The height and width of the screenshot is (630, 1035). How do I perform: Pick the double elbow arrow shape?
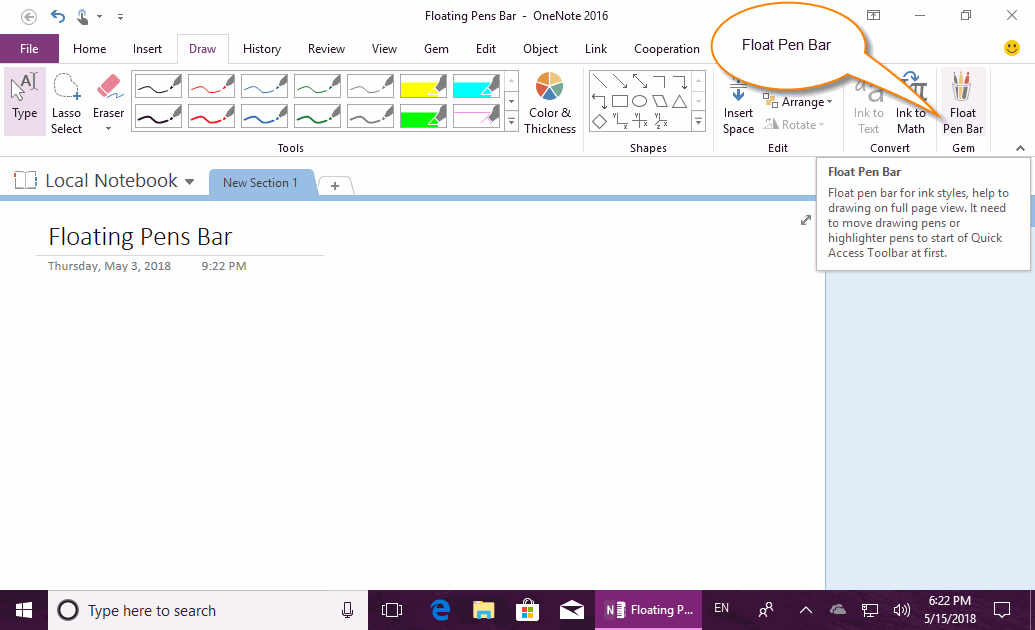click(599, 101)
